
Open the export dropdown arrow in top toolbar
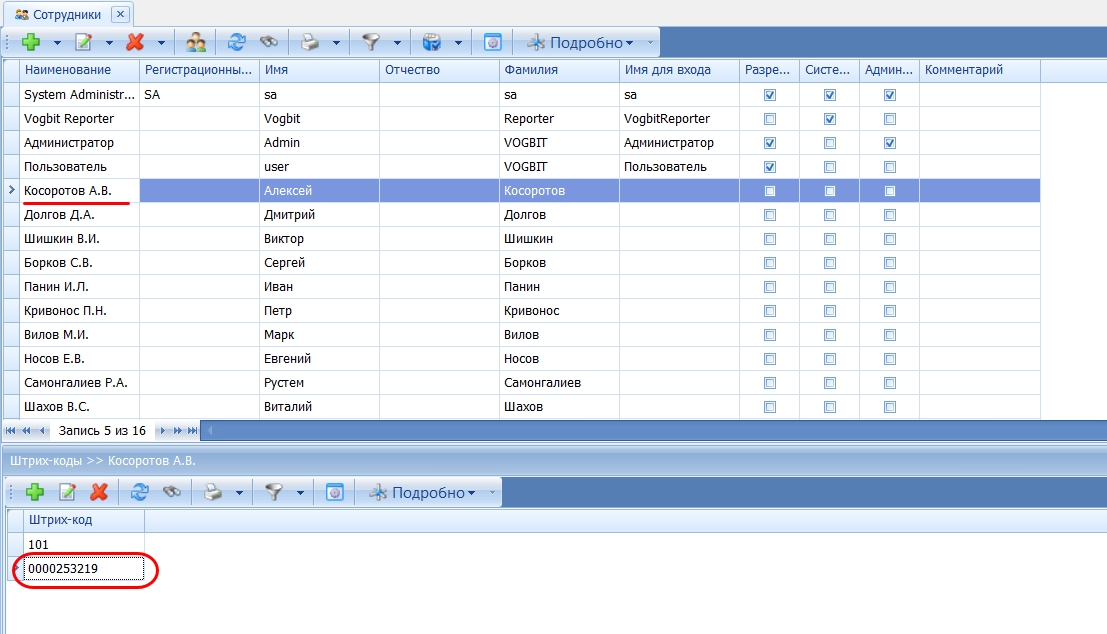pyautogui.click(x=458, y=43)
